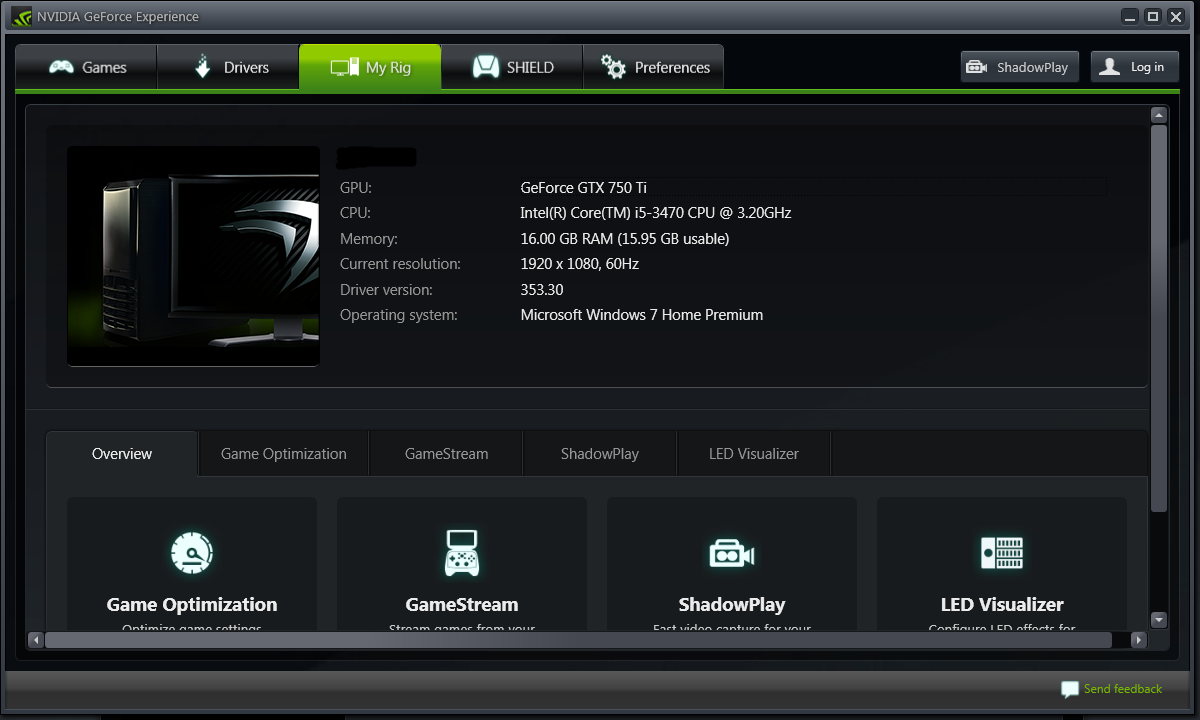1200x720 pixels.
Task: Click the Game Optimization speedometer icon
Action: tap(192, 552)
